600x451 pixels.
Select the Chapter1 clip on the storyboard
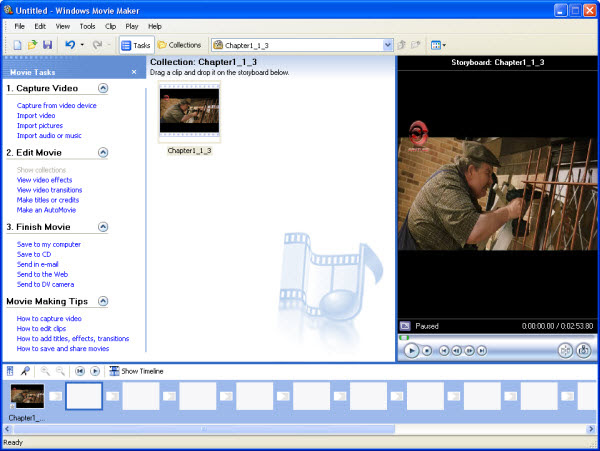[x=27, y=396]
